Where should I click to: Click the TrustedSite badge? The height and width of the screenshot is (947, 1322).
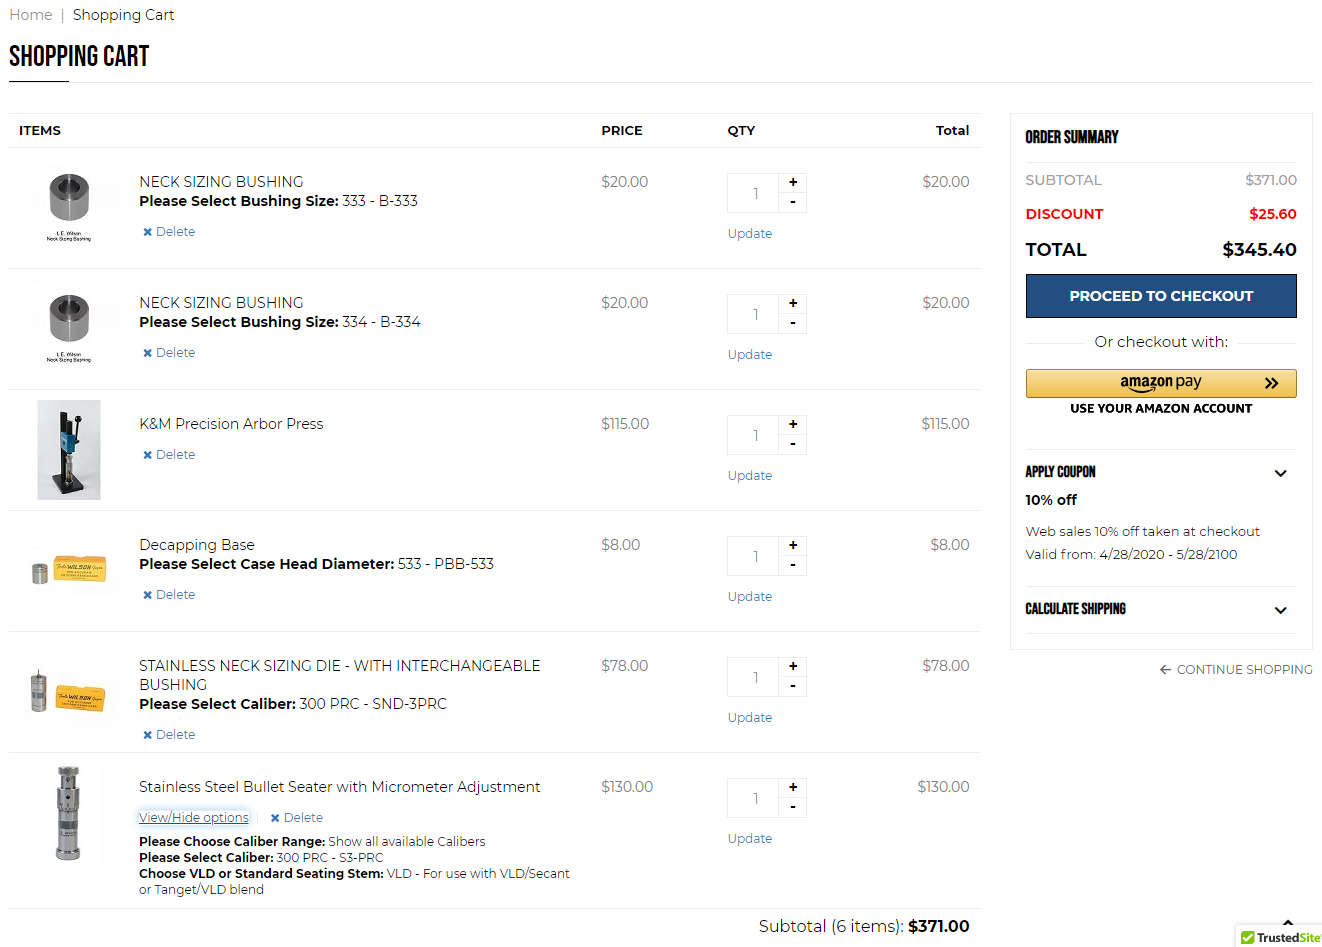pyautogui.click(x=1281, y=937)
